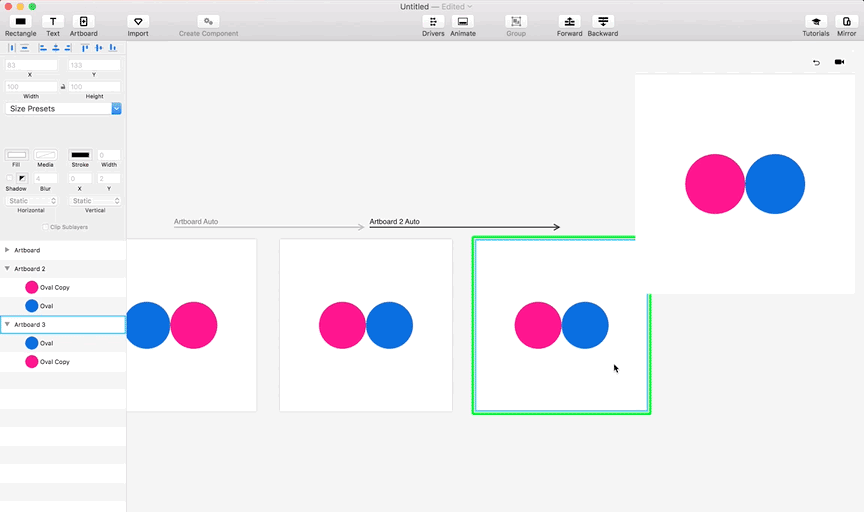Image resolution: width=864 pixels, height=512 pixels.
Task: Click the Width size field
Action: pos(31,87)
